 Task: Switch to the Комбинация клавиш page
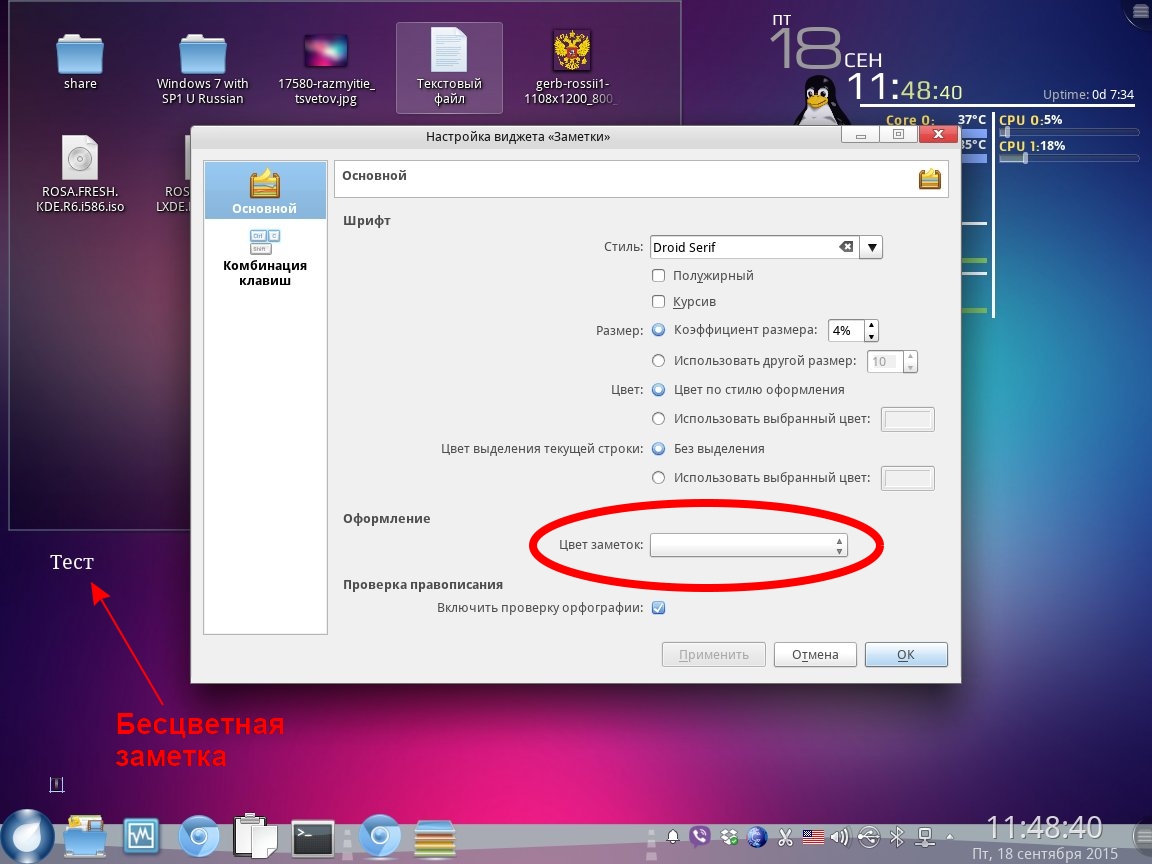pyautogui.click(x=264, y=257)
